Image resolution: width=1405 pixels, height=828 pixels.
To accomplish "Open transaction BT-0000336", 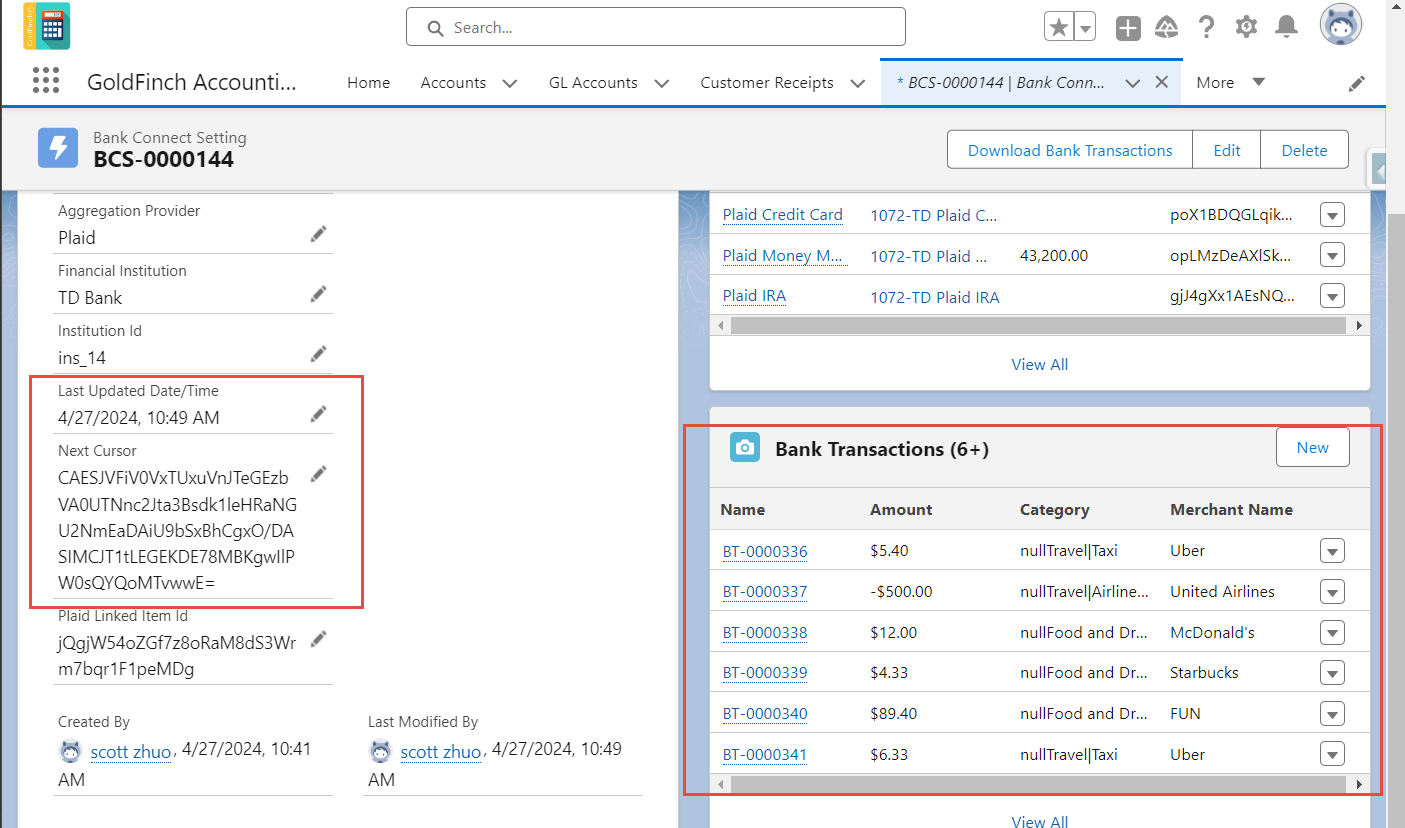I will point(764,551).
